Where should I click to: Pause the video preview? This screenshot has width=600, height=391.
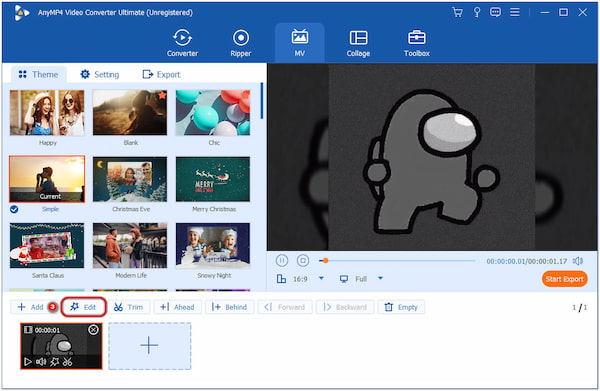point(282,261)
